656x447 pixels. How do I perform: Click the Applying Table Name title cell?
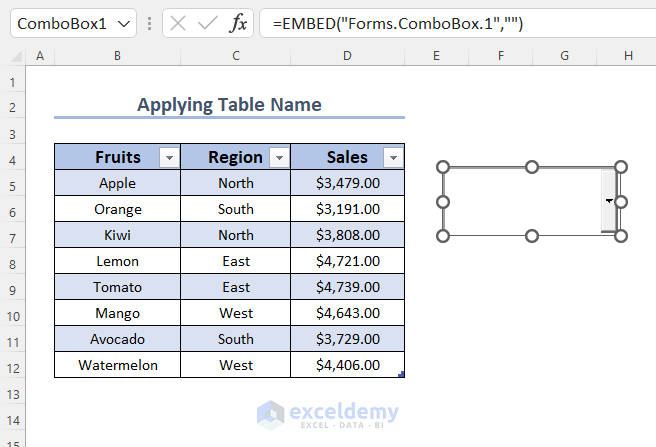pyautogui.click(x=229, y=105)
